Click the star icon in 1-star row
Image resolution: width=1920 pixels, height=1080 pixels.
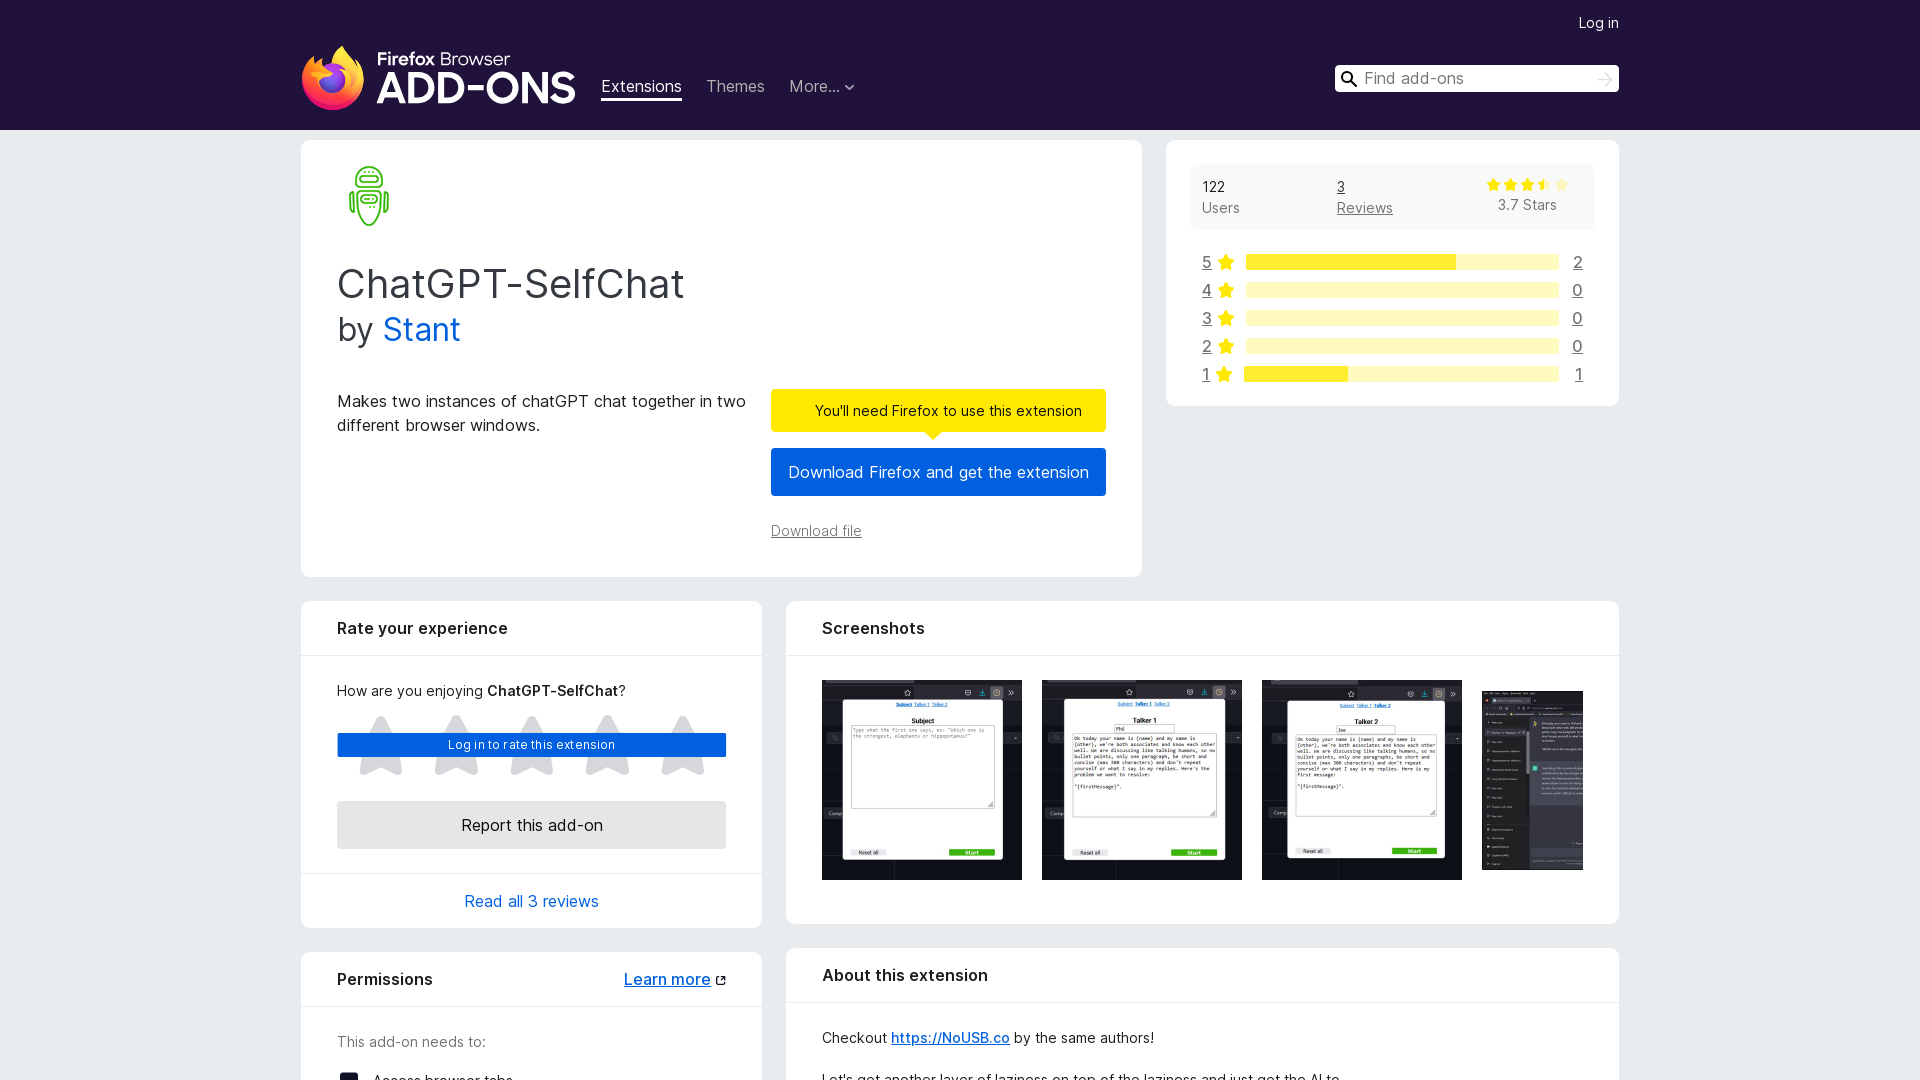click(x=1224, y=374)
